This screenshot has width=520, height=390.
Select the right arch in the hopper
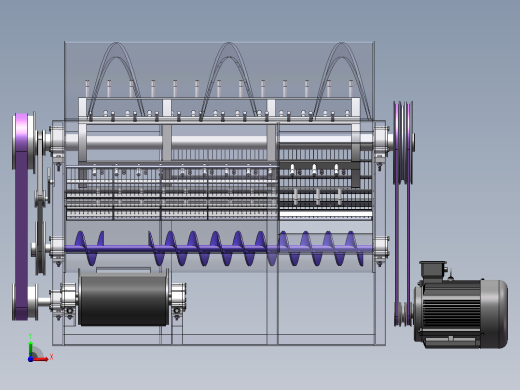342,80
